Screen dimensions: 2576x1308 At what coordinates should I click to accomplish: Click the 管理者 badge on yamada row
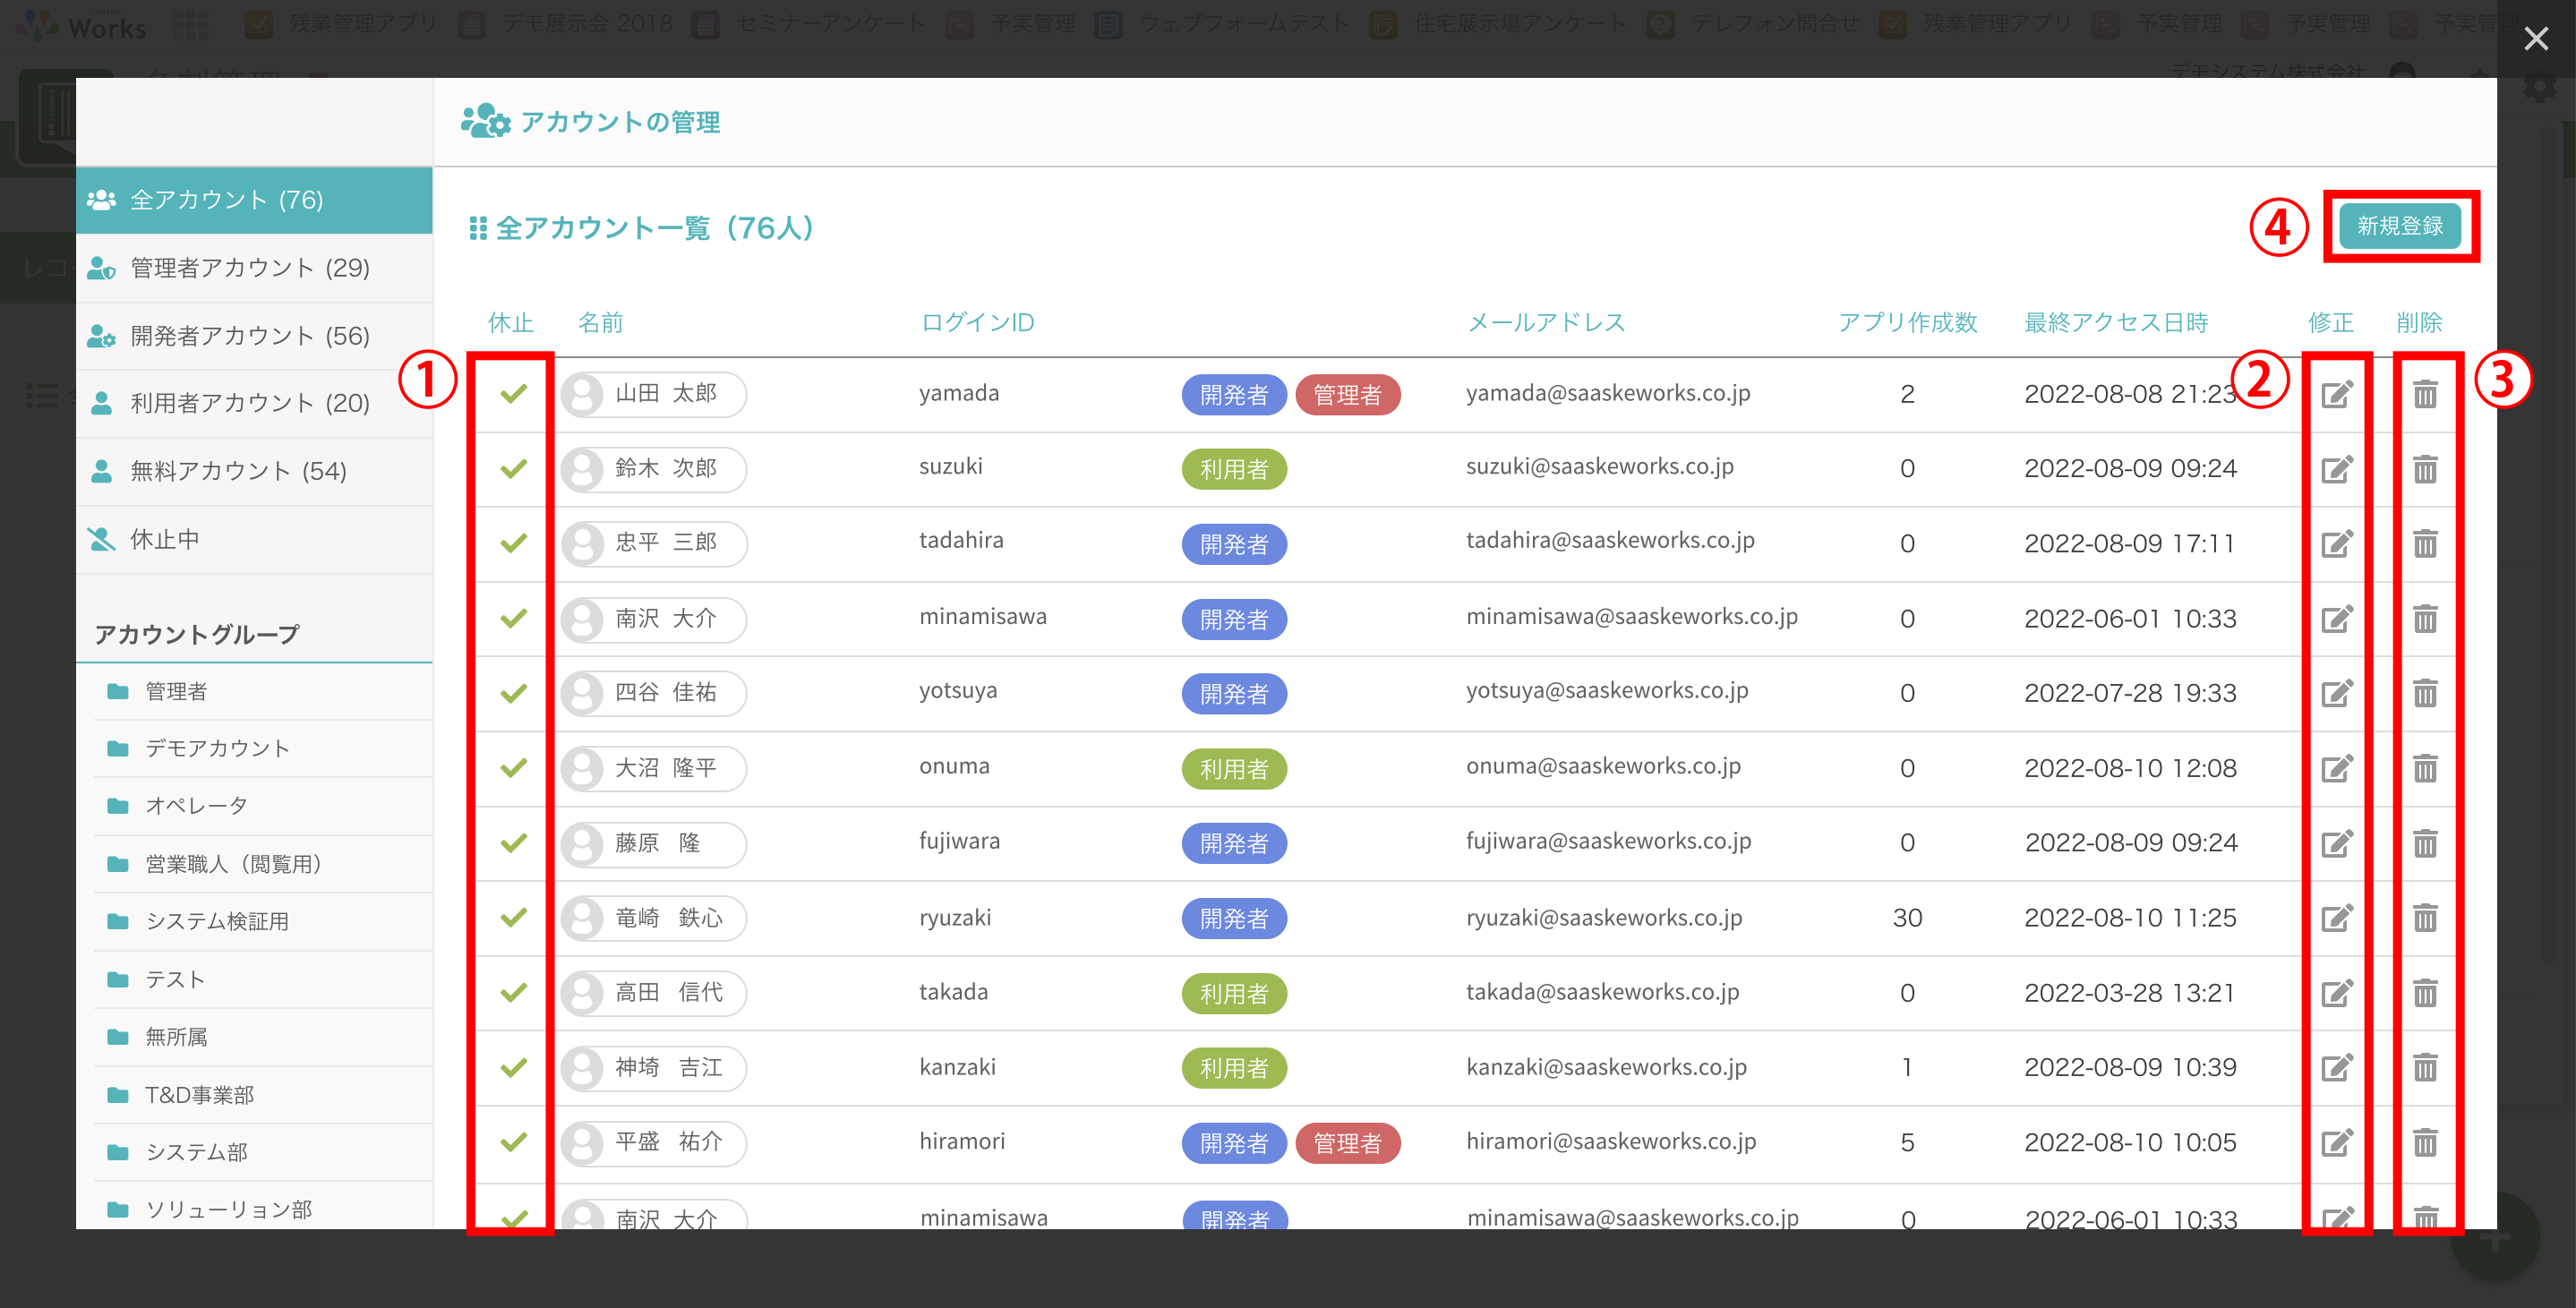(1347, 395)
